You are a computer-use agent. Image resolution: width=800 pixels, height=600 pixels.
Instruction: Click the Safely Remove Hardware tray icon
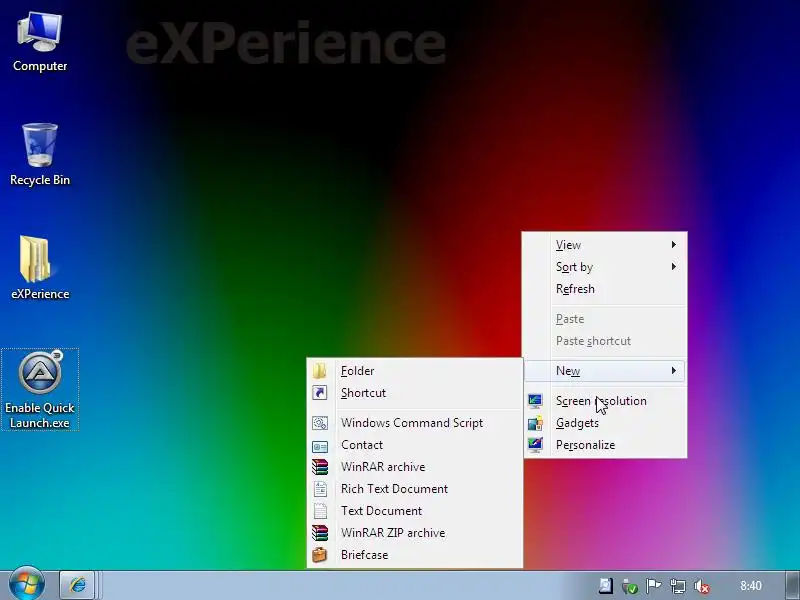[x=630, y=586]
